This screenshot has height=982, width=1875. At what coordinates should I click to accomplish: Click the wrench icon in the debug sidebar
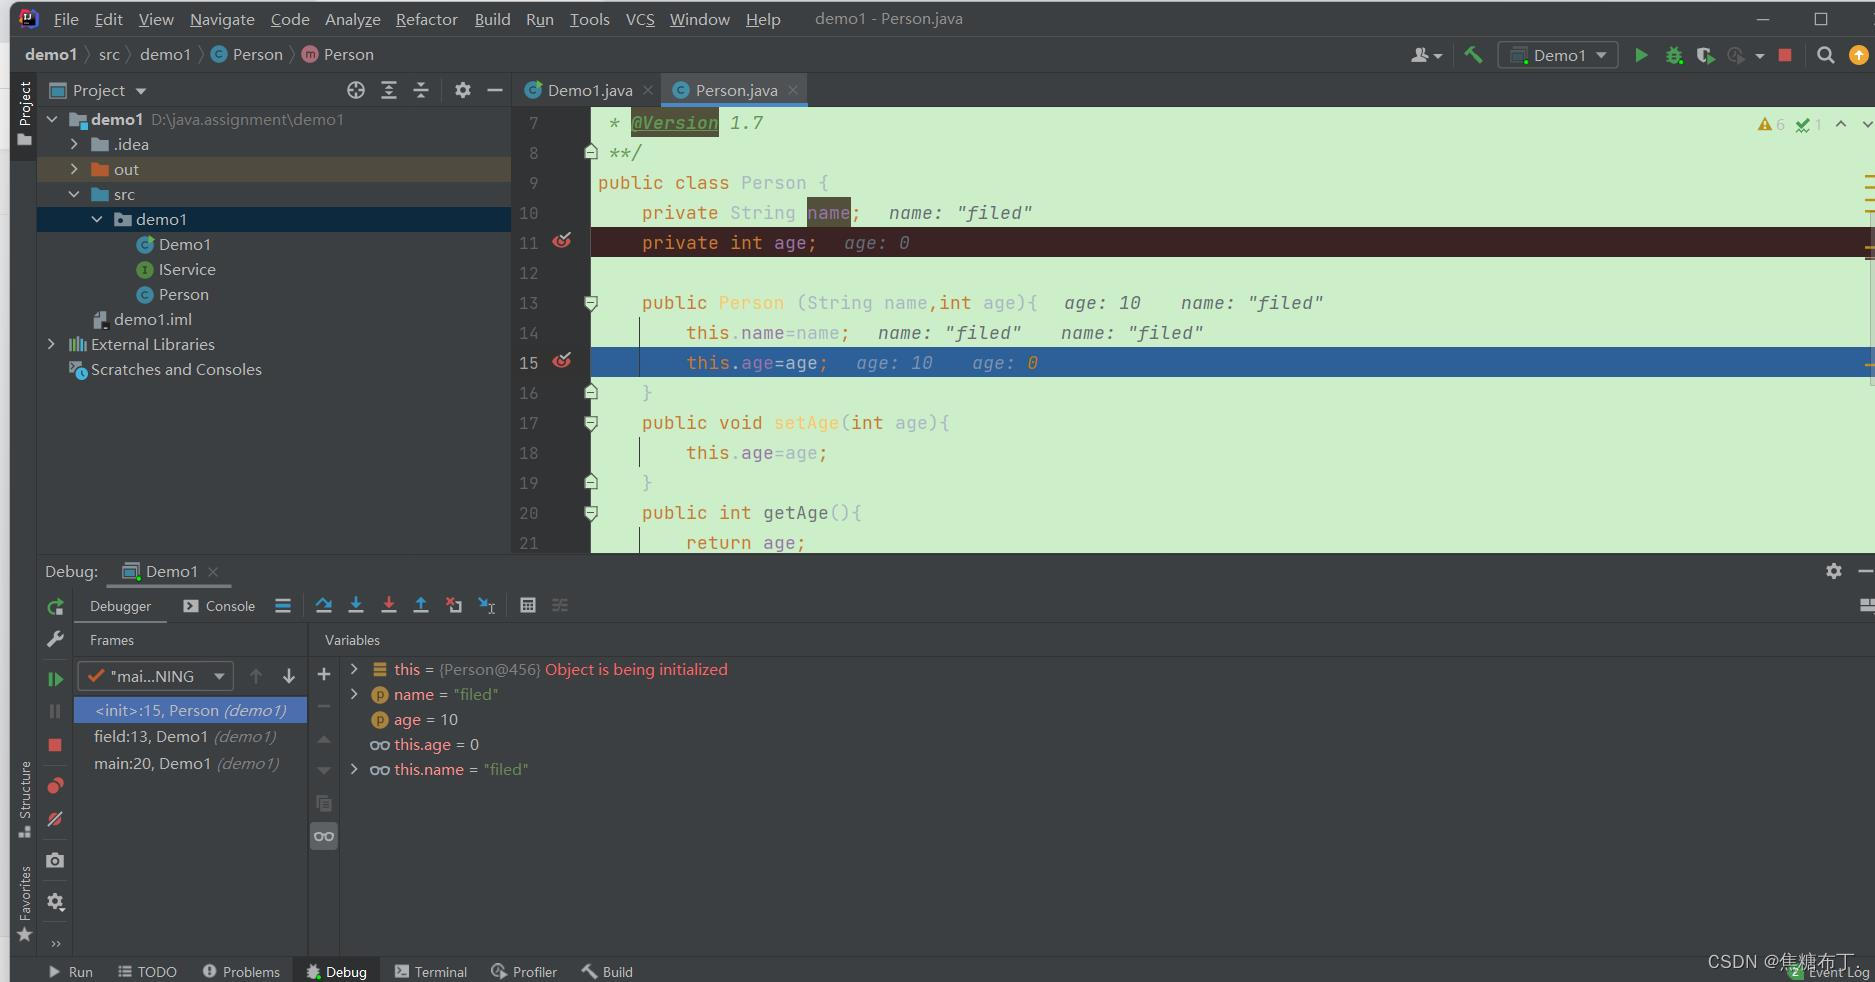(55, 638)
